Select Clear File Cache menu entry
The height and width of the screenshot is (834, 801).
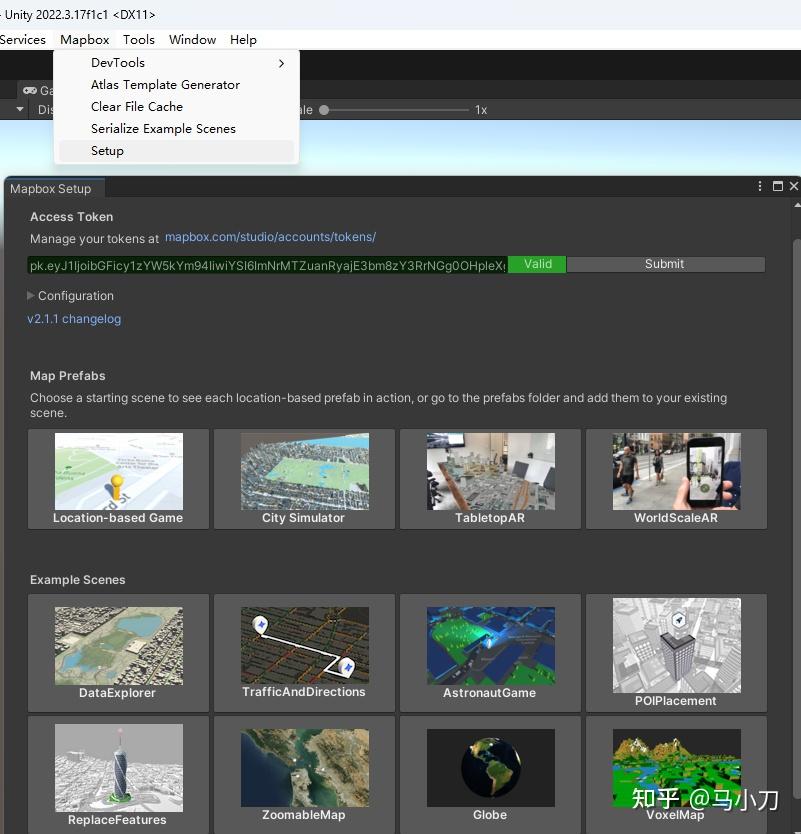click(137, 107)
